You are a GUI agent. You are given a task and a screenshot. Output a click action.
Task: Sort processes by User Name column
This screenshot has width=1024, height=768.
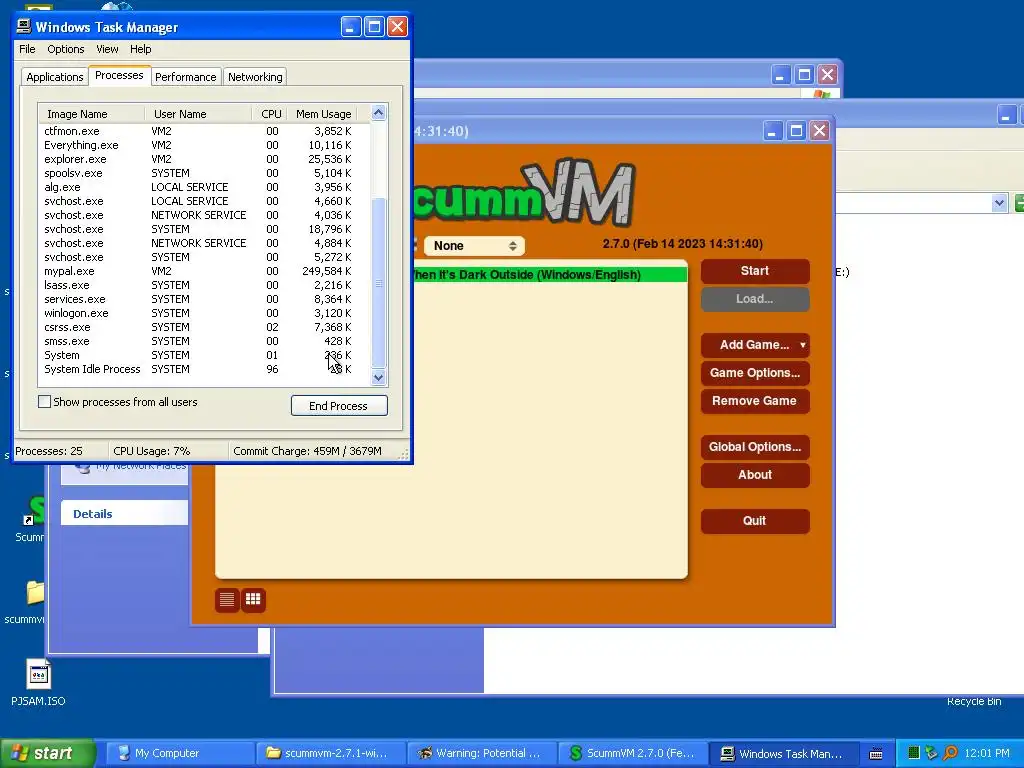point(198,114)
